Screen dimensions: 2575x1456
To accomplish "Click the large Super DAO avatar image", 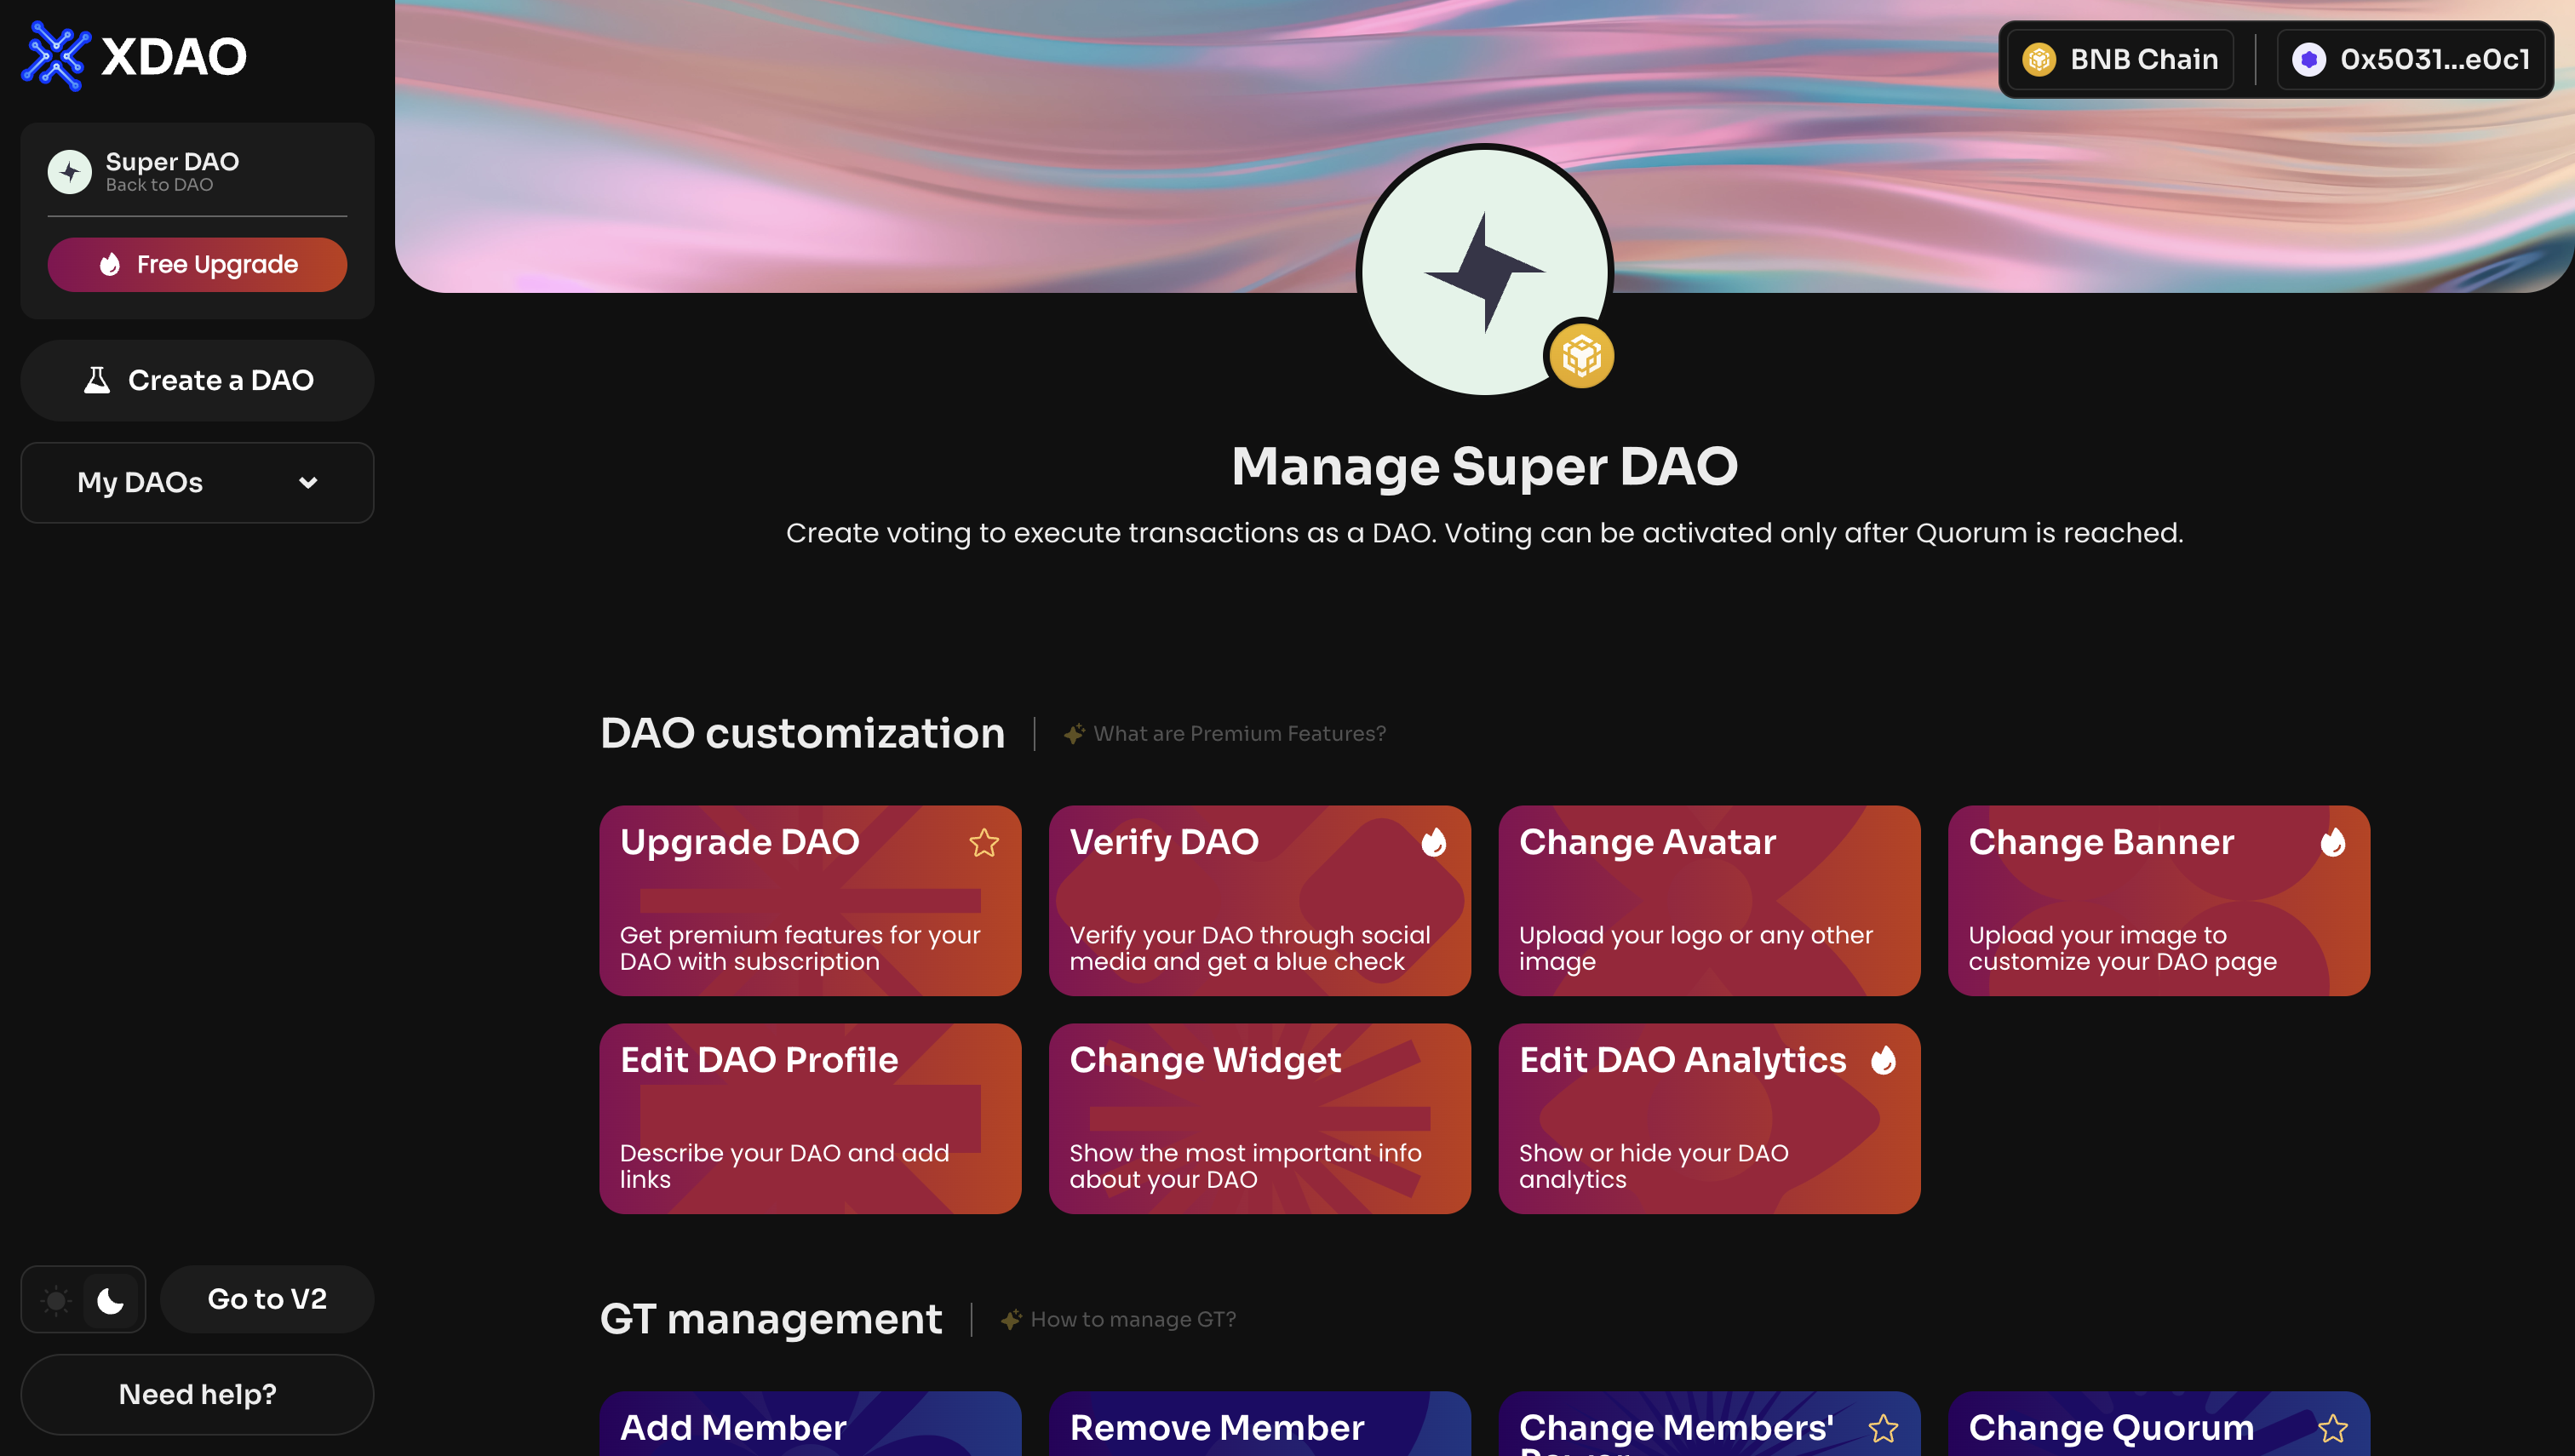I will pyautogui.click(x=1484, y=272).
